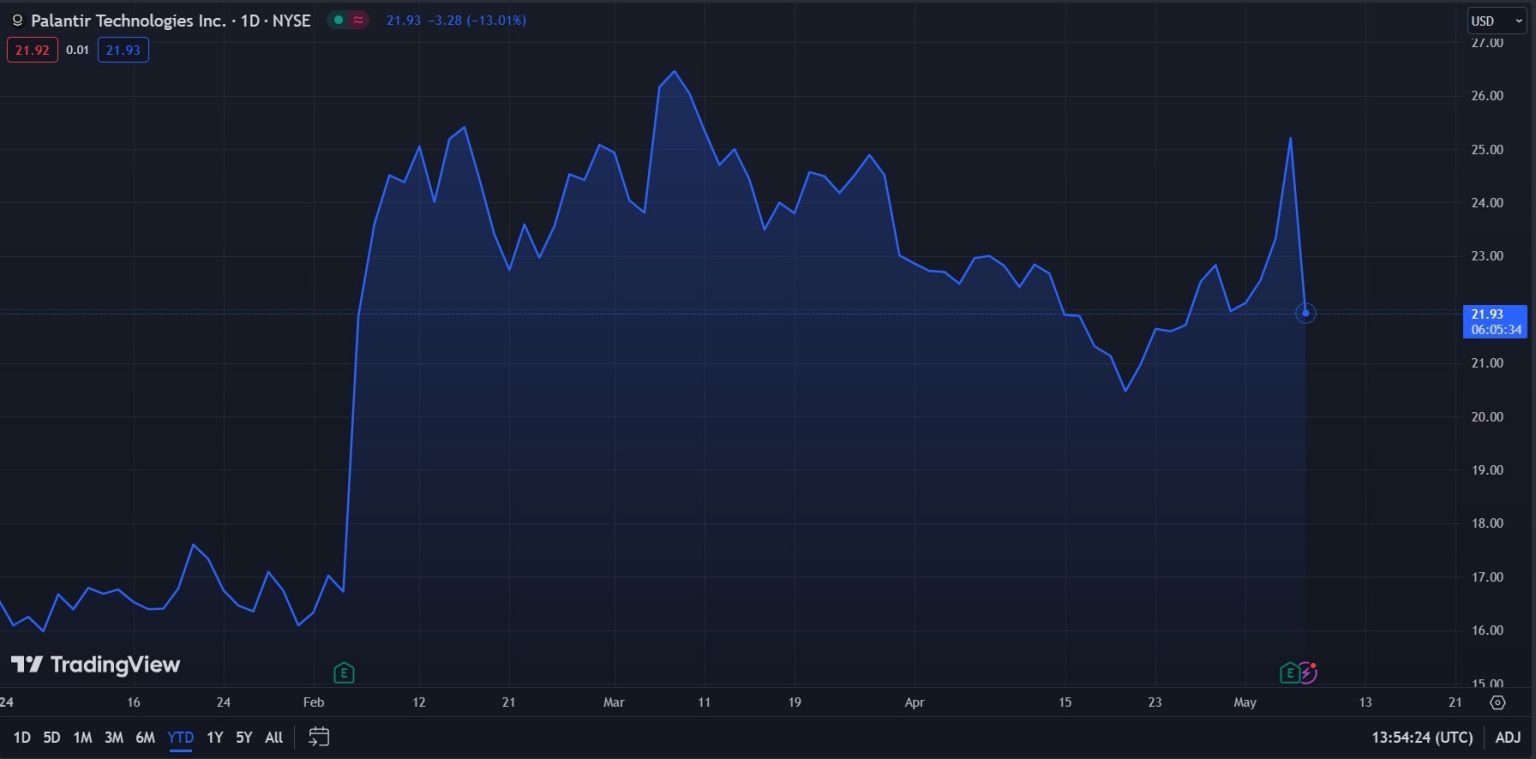This screenshot has width=1536, height=759.
Task: Open chart settings gear icon
Action: (1497, 702)
